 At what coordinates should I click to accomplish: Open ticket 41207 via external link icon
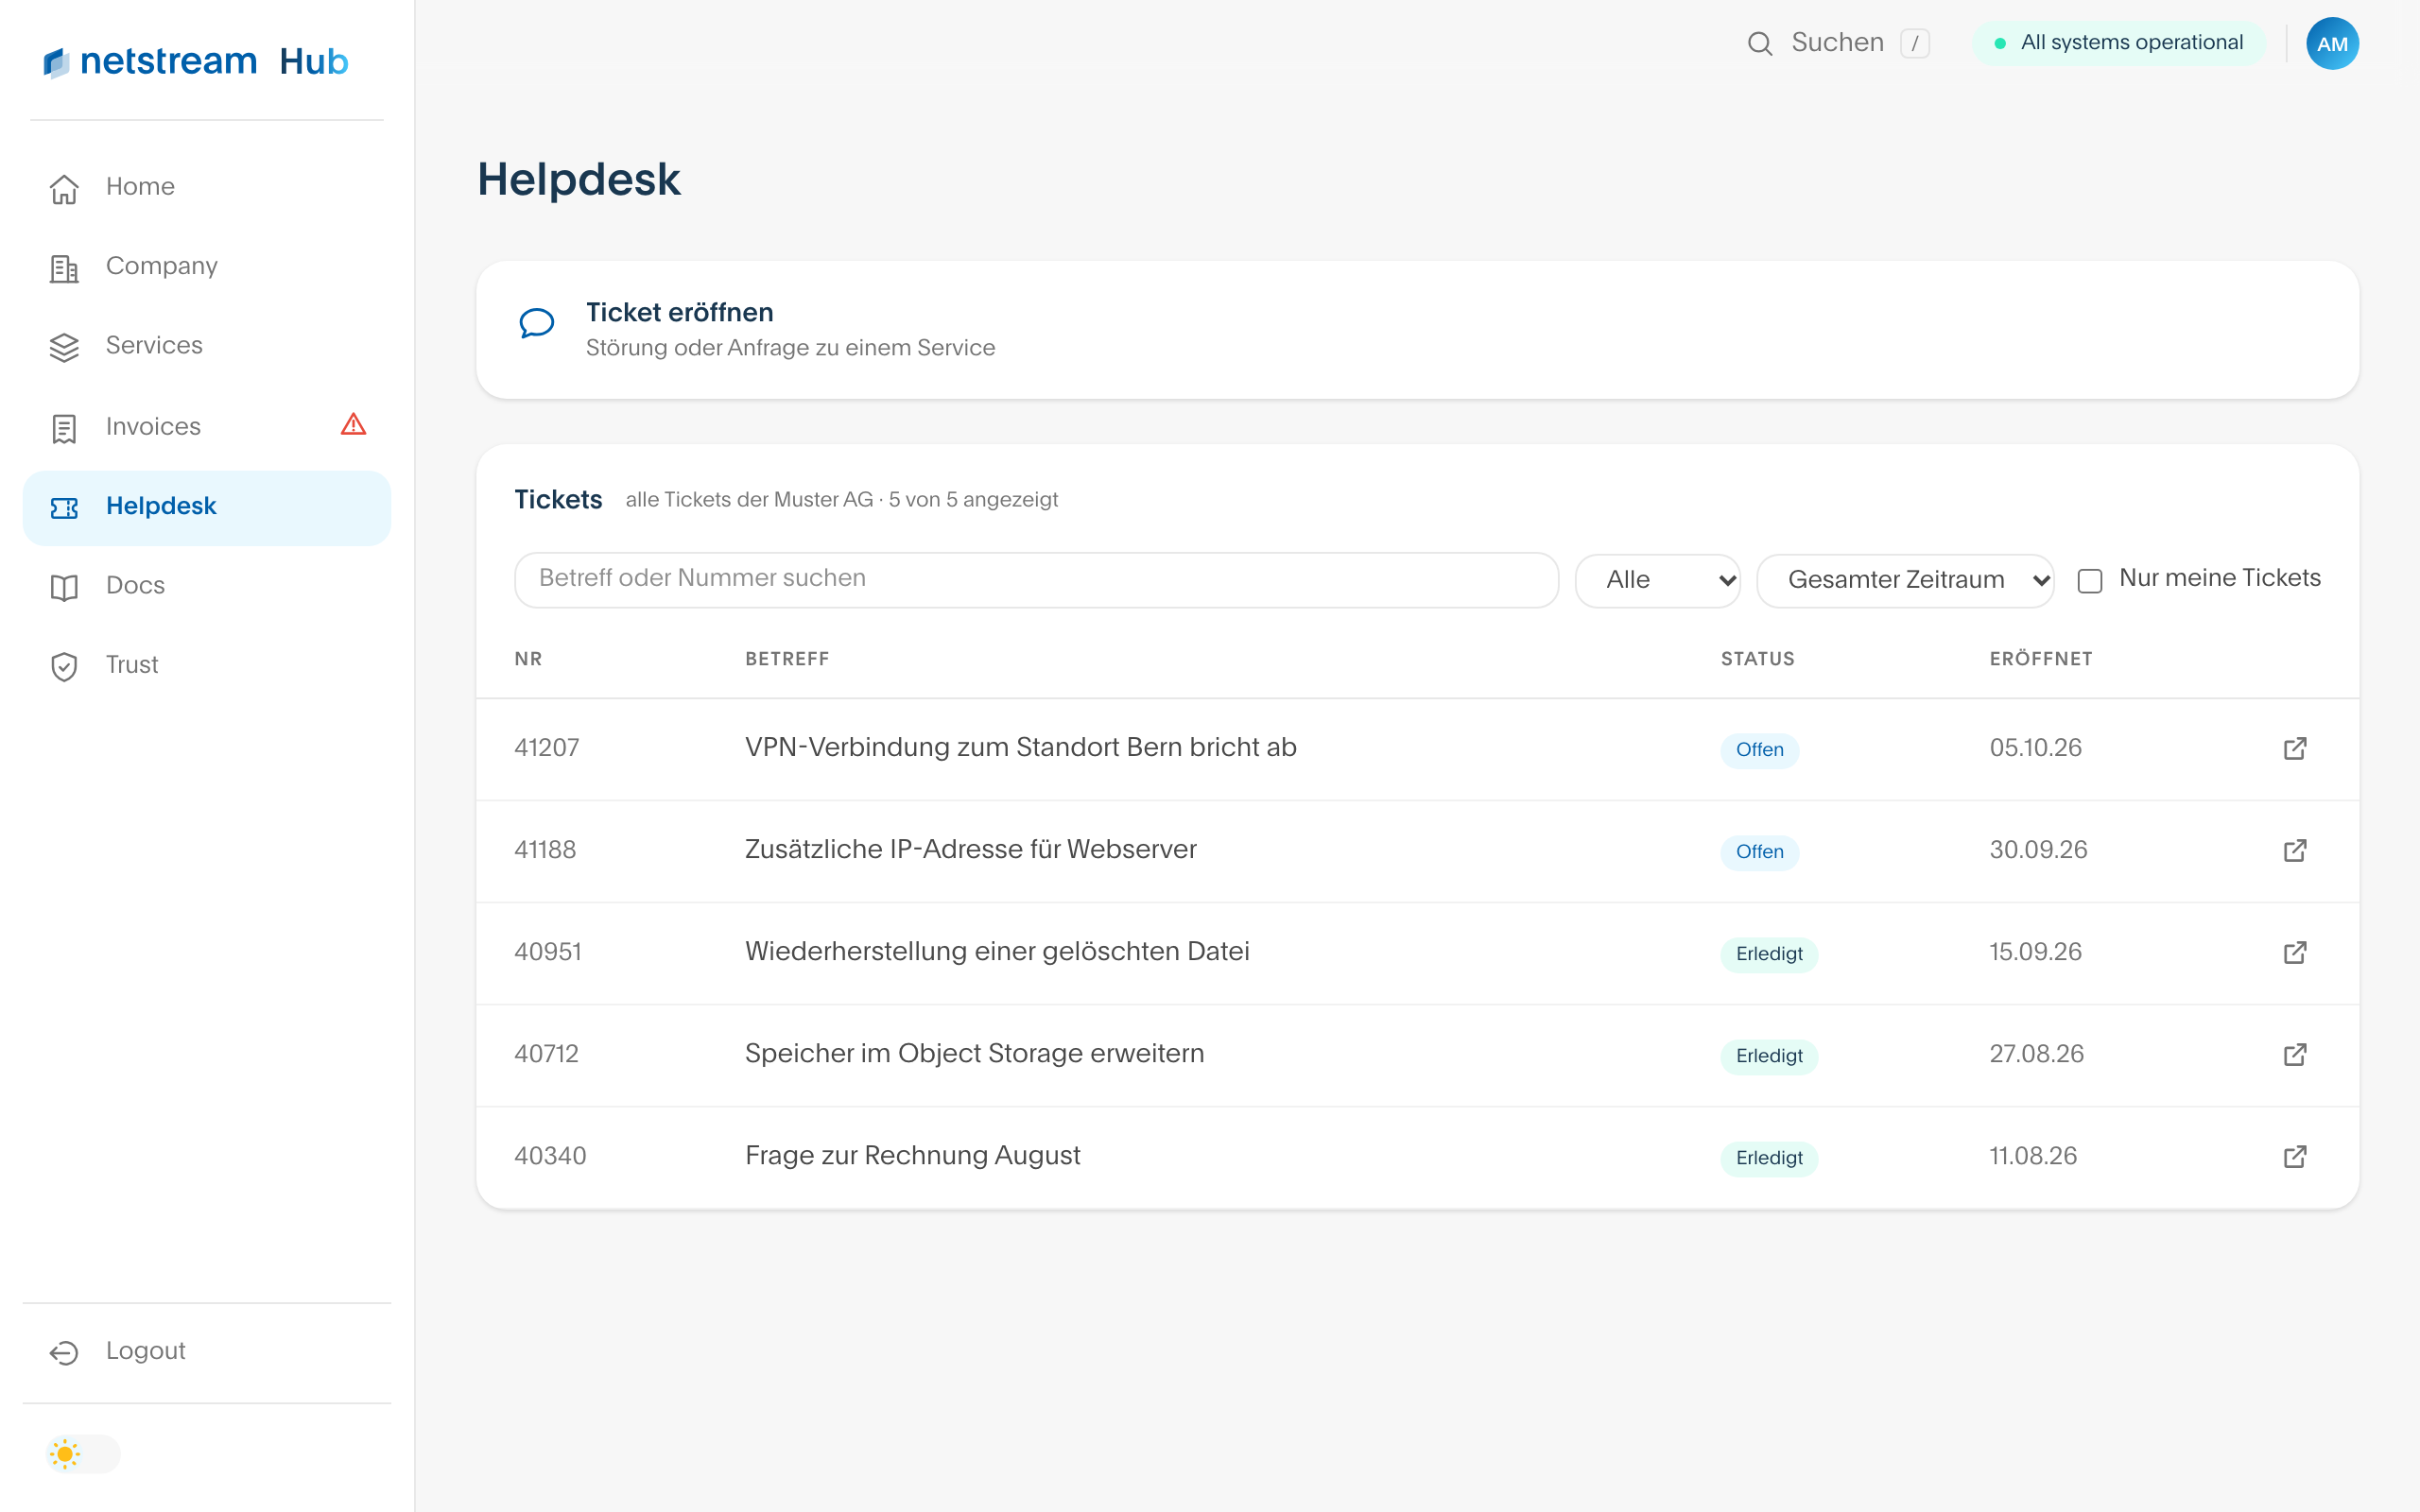(x=2295, y=748)
